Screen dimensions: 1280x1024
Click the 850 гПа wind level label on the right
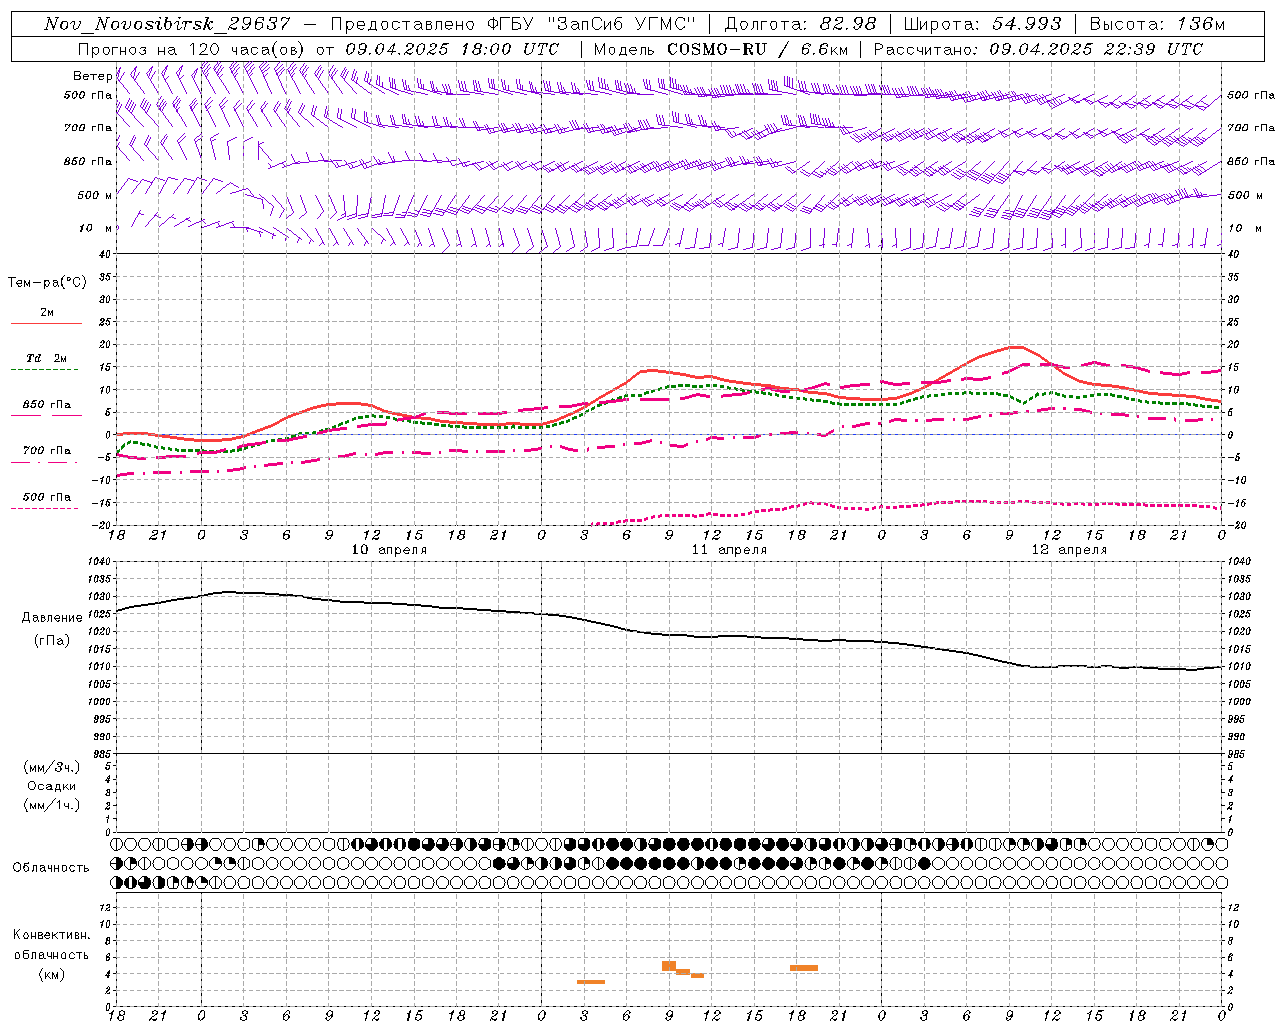click(x=1250, y=161)
